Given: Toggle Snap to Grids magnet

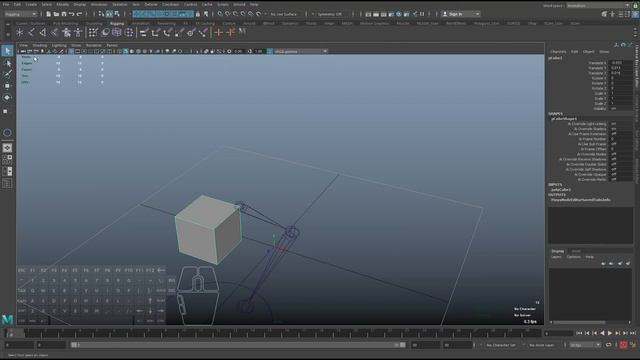Looking at the screenshot, I should click(x=220, y=14).
